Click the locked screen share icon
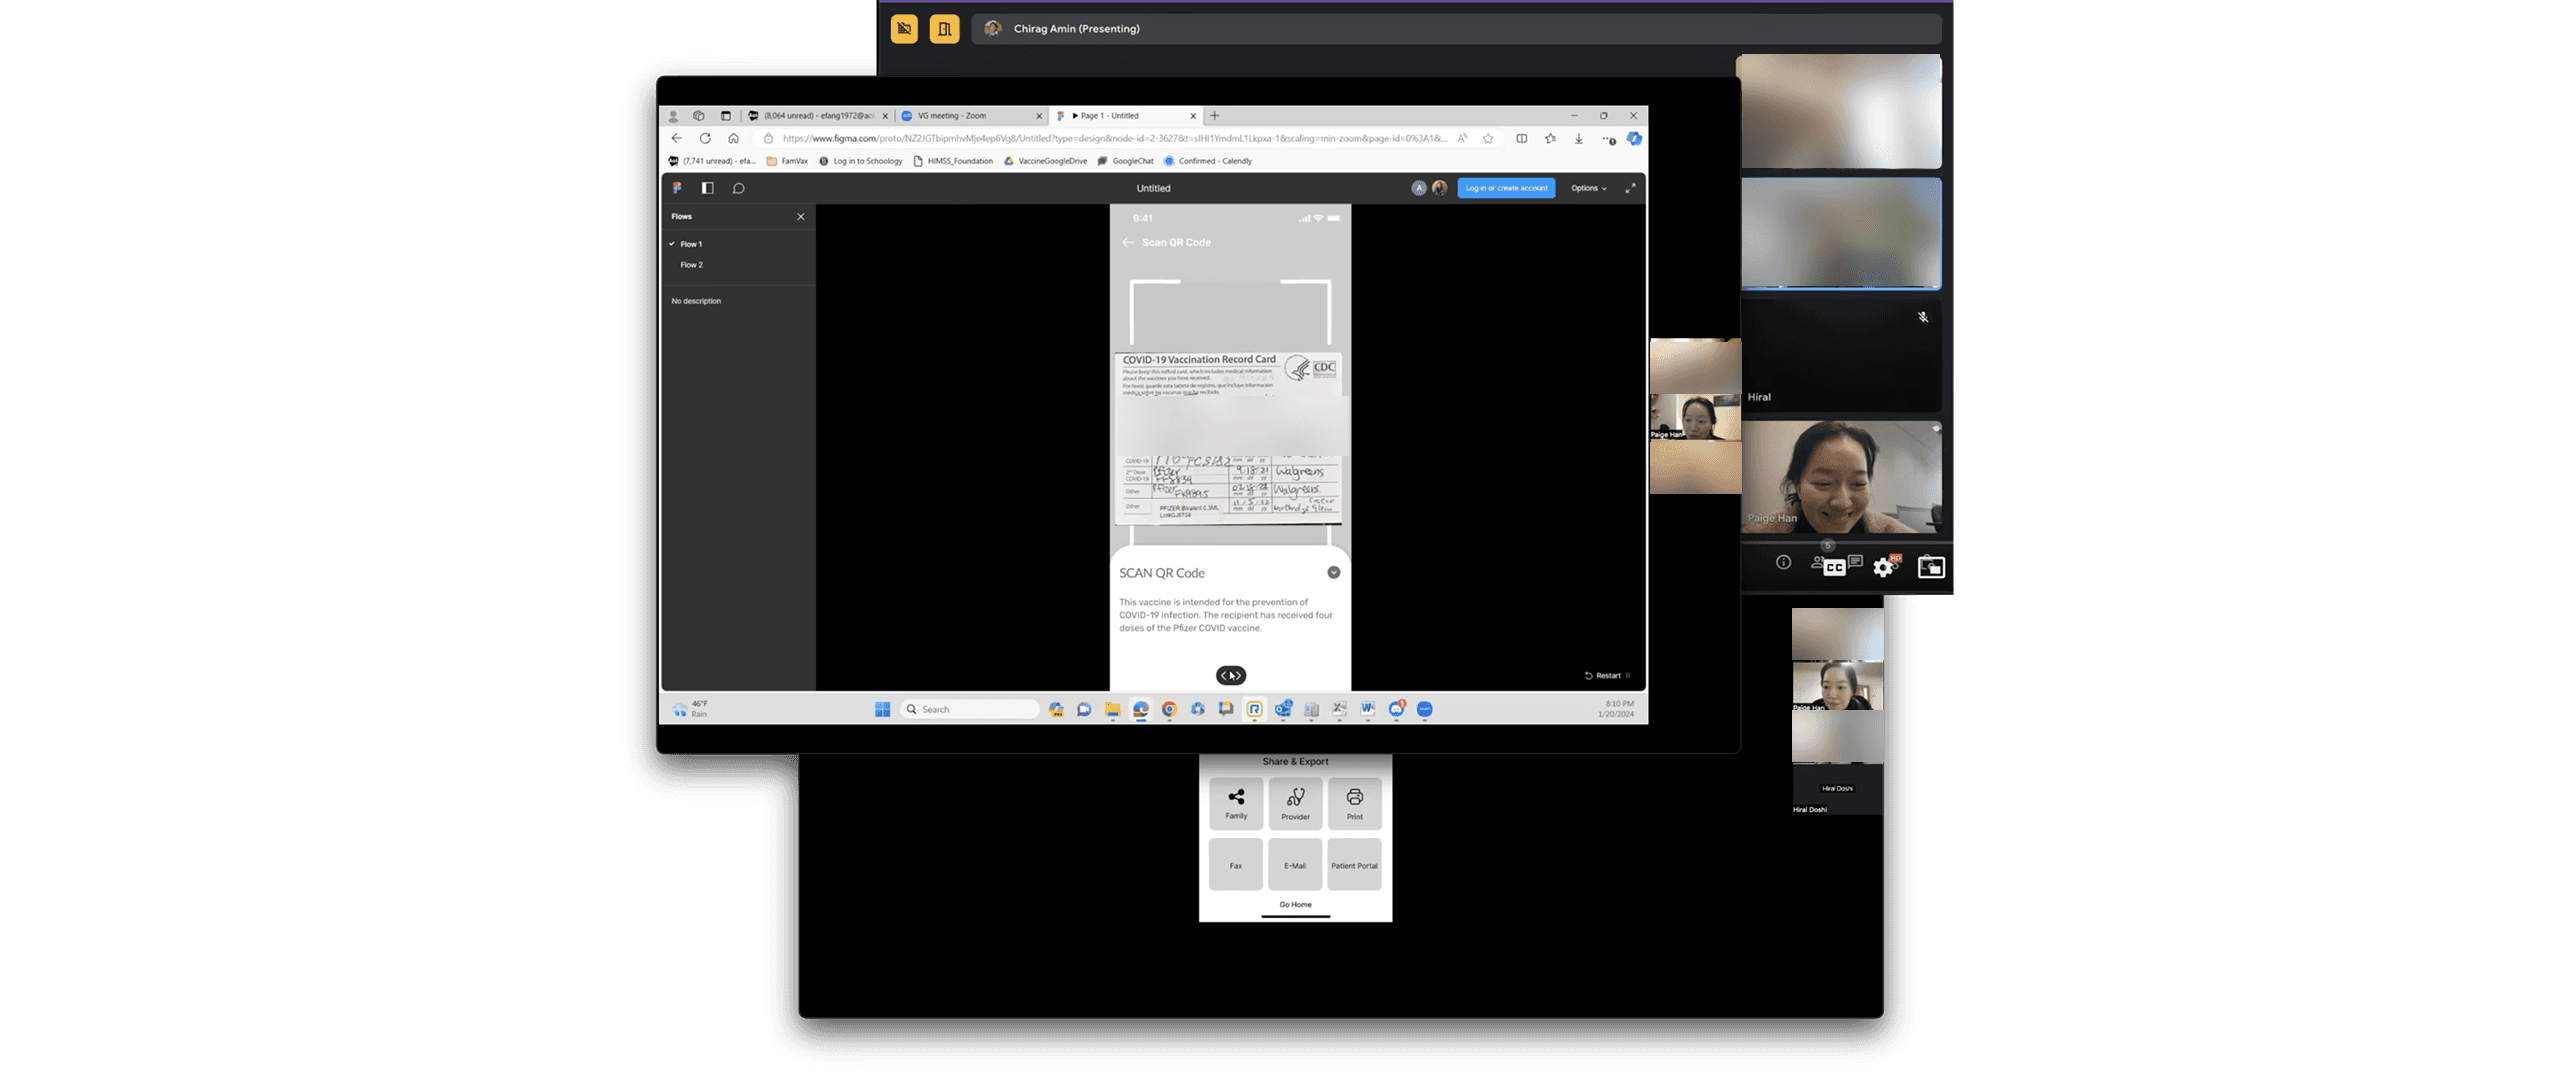2568x1074 pixels. tap(1931, 567)
